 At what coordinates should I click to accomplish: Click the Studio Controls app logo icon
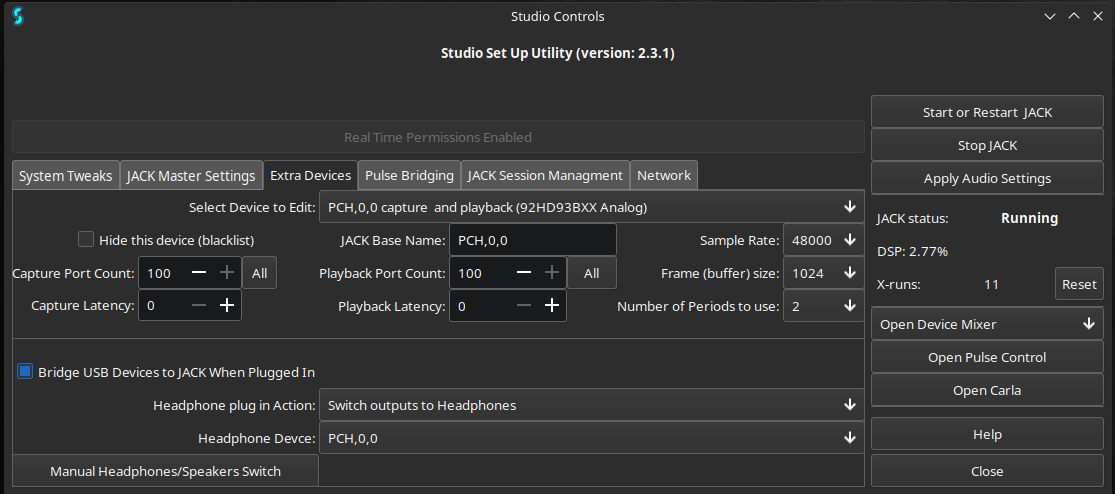[18, 16]
